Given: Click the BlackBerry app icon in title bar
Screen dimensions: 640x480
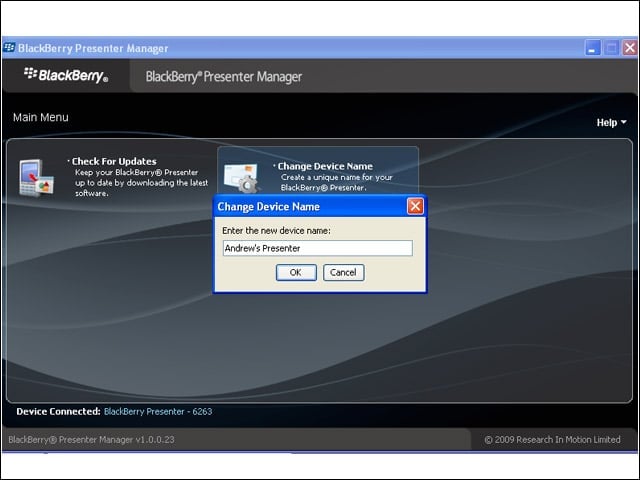Looking at the screenshot, I should pyautogui.click(x=9, y=47).
